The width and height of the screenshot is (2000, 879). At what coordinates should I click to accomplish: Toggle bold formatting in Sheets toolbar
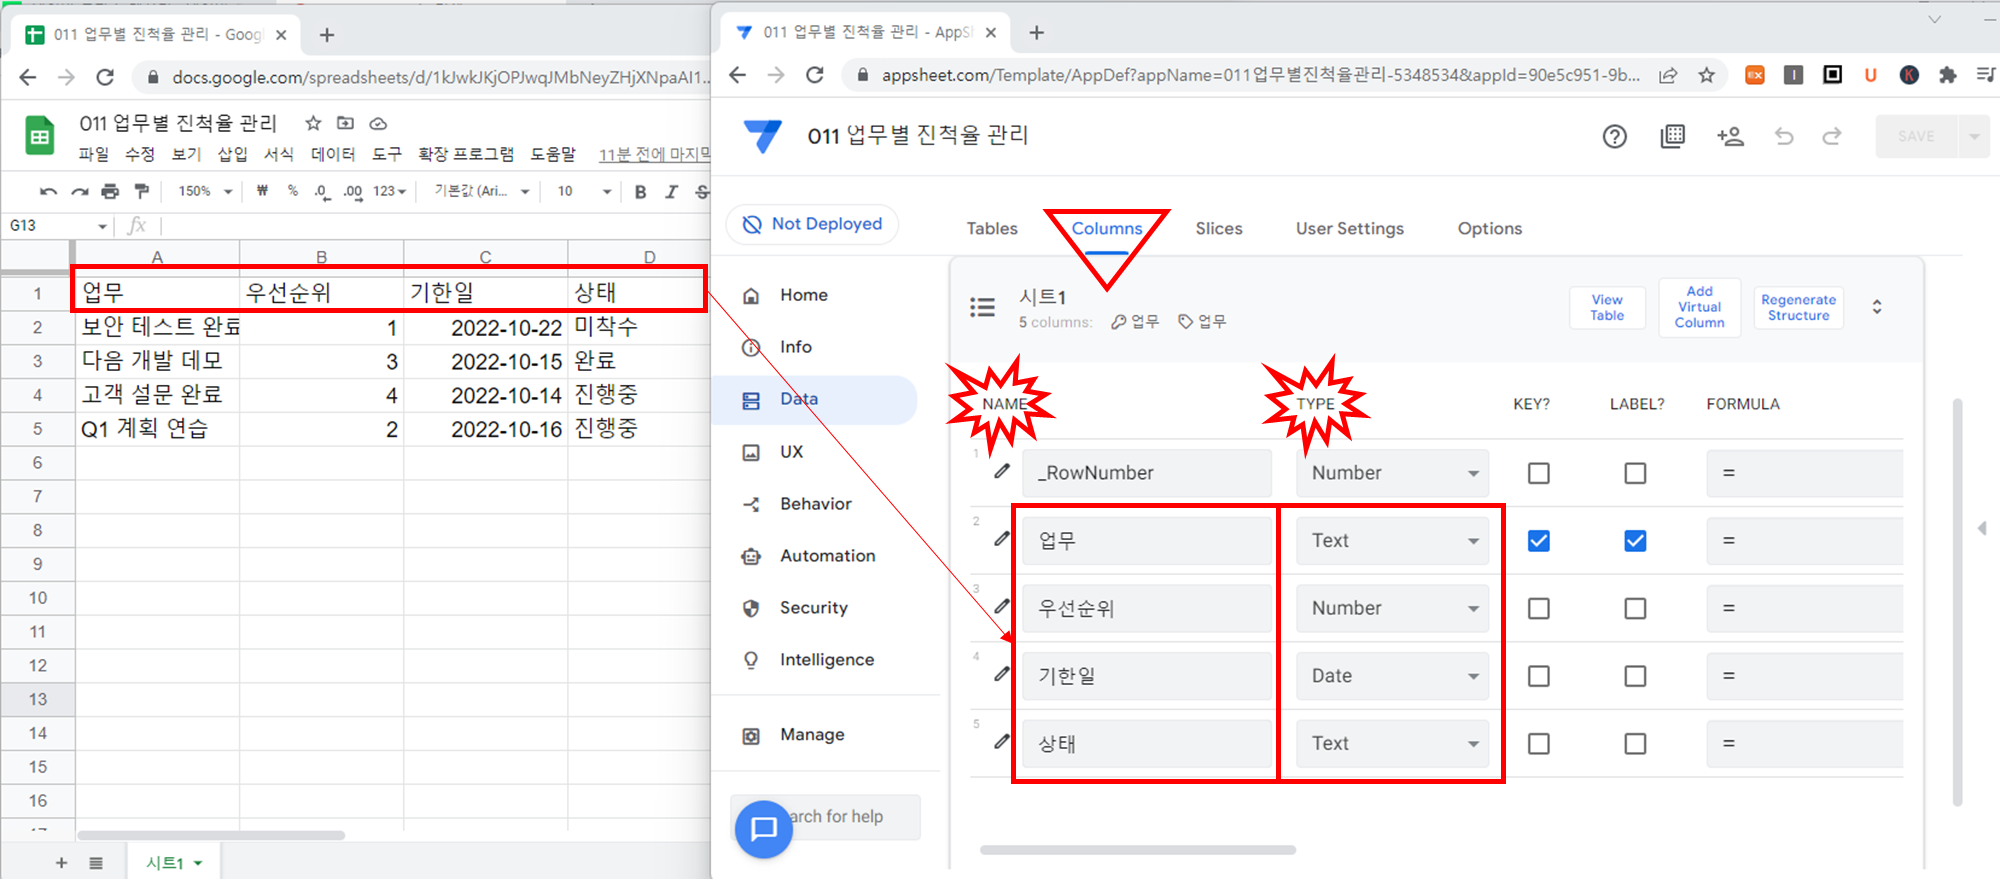tap(640, 192)
